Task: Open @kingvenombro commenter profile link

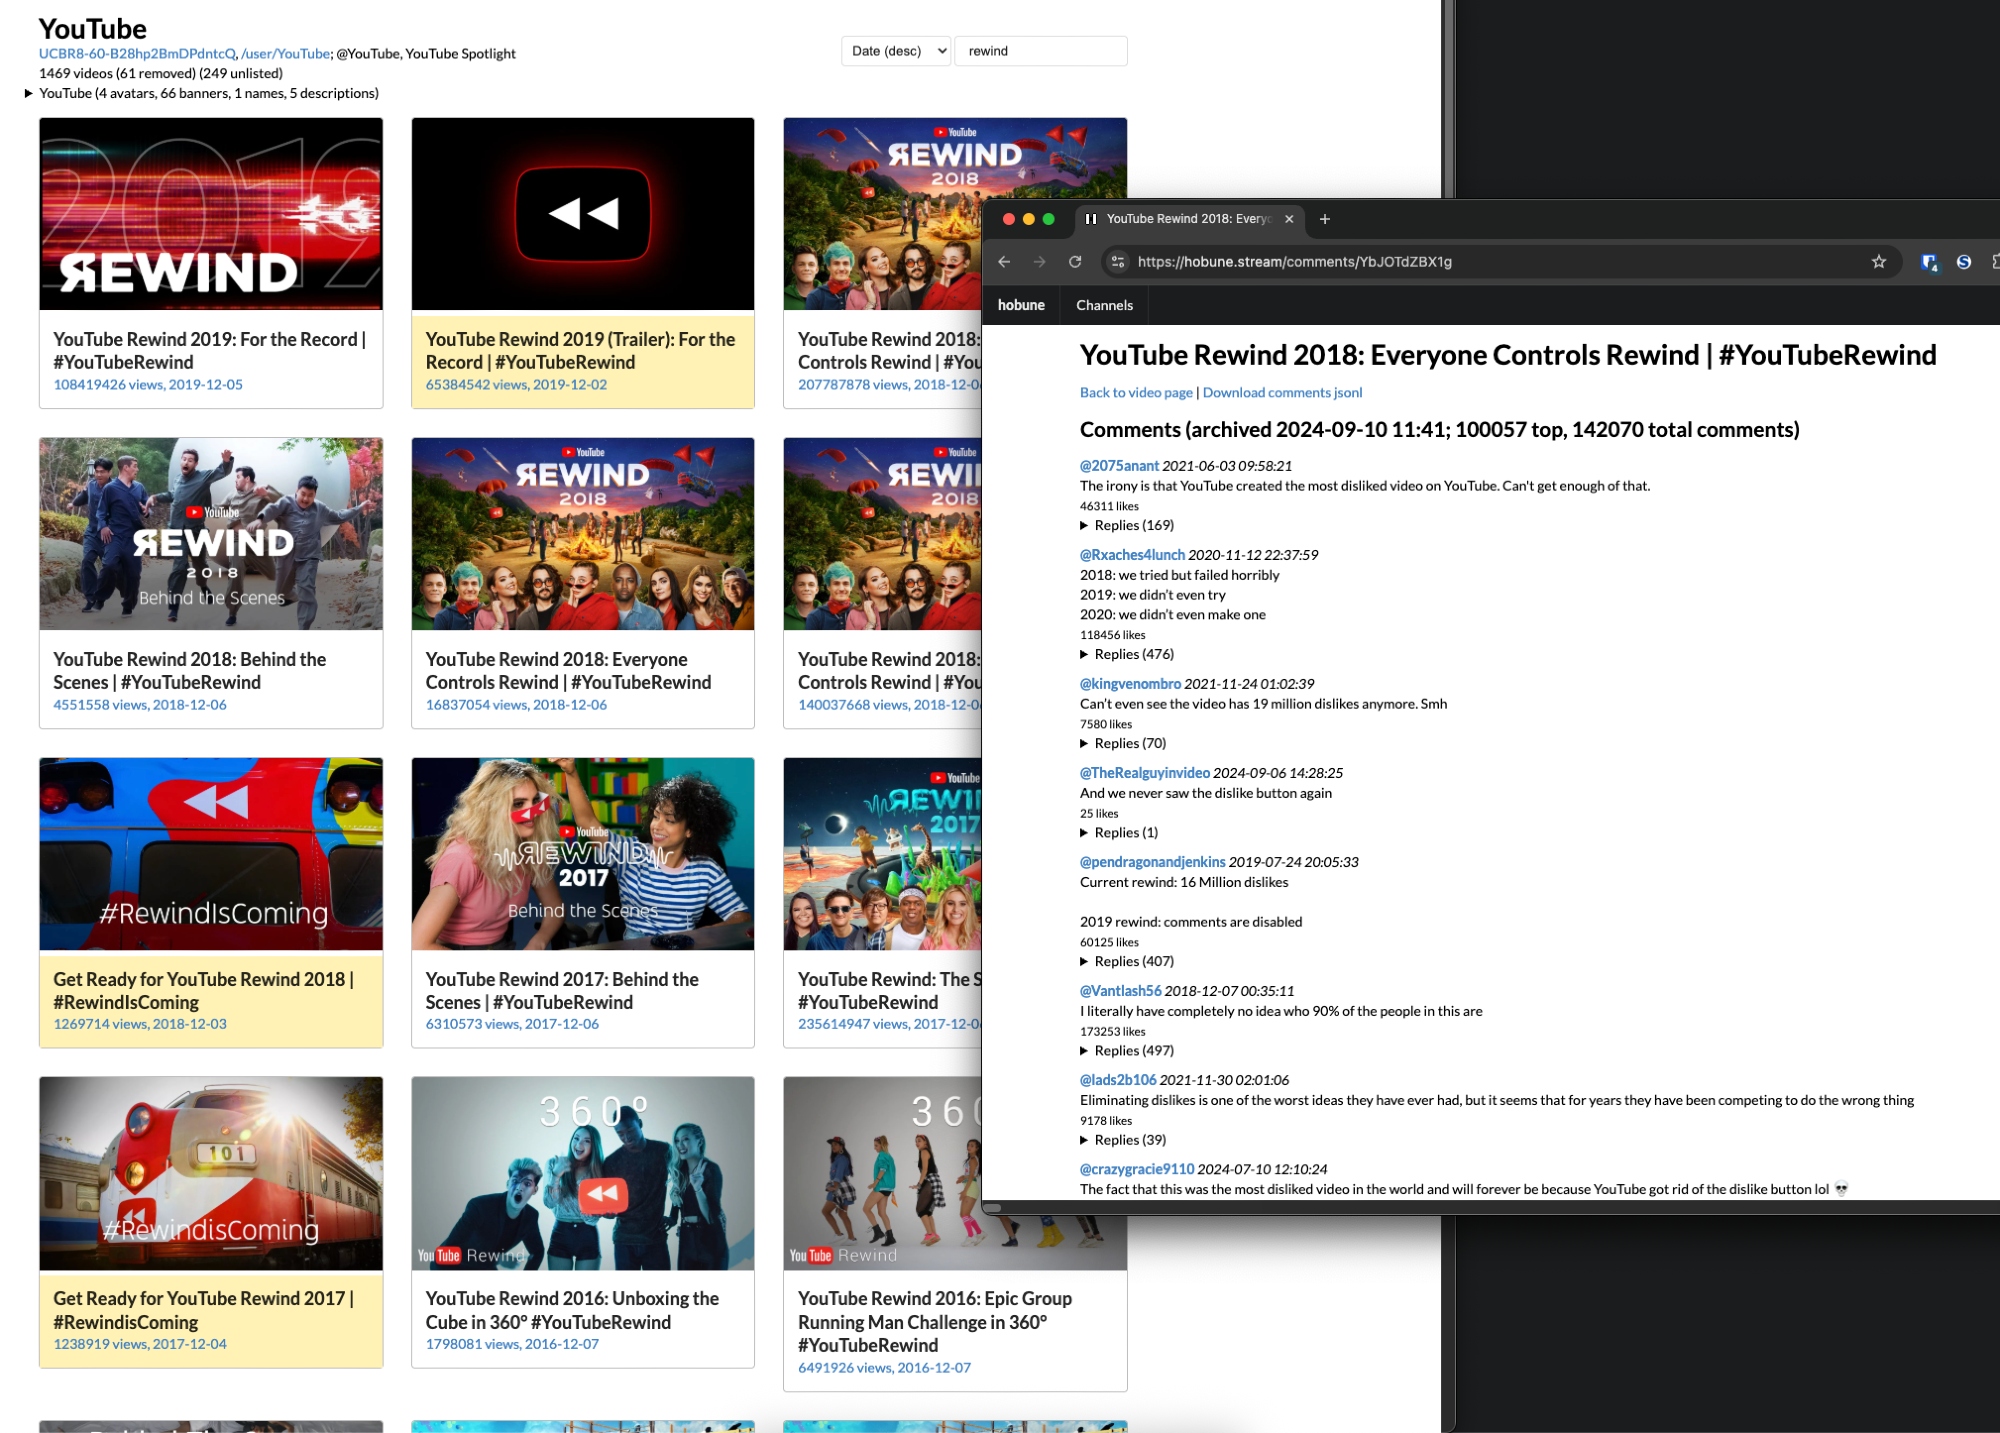Action: pyautogui.click(x=1130, y=684)
